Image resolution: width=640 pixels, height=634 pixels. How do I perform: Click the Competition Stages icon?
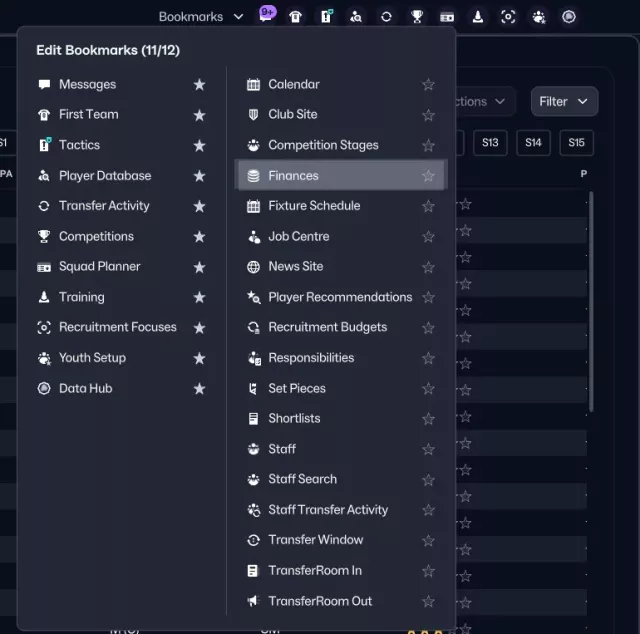pyautogui.click(x=253, y=145)
